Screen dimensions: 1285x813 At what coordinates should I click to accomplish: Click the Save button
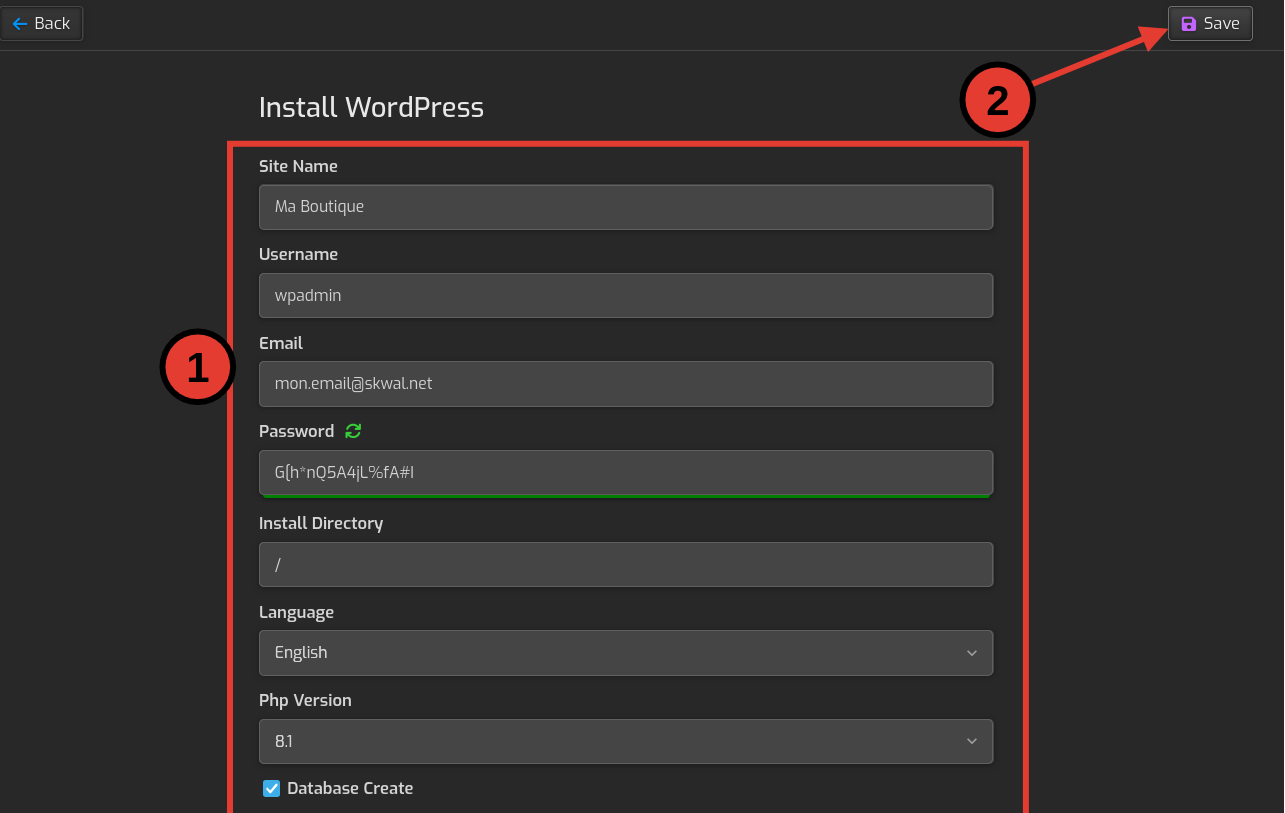click(x=1210, y=23)
